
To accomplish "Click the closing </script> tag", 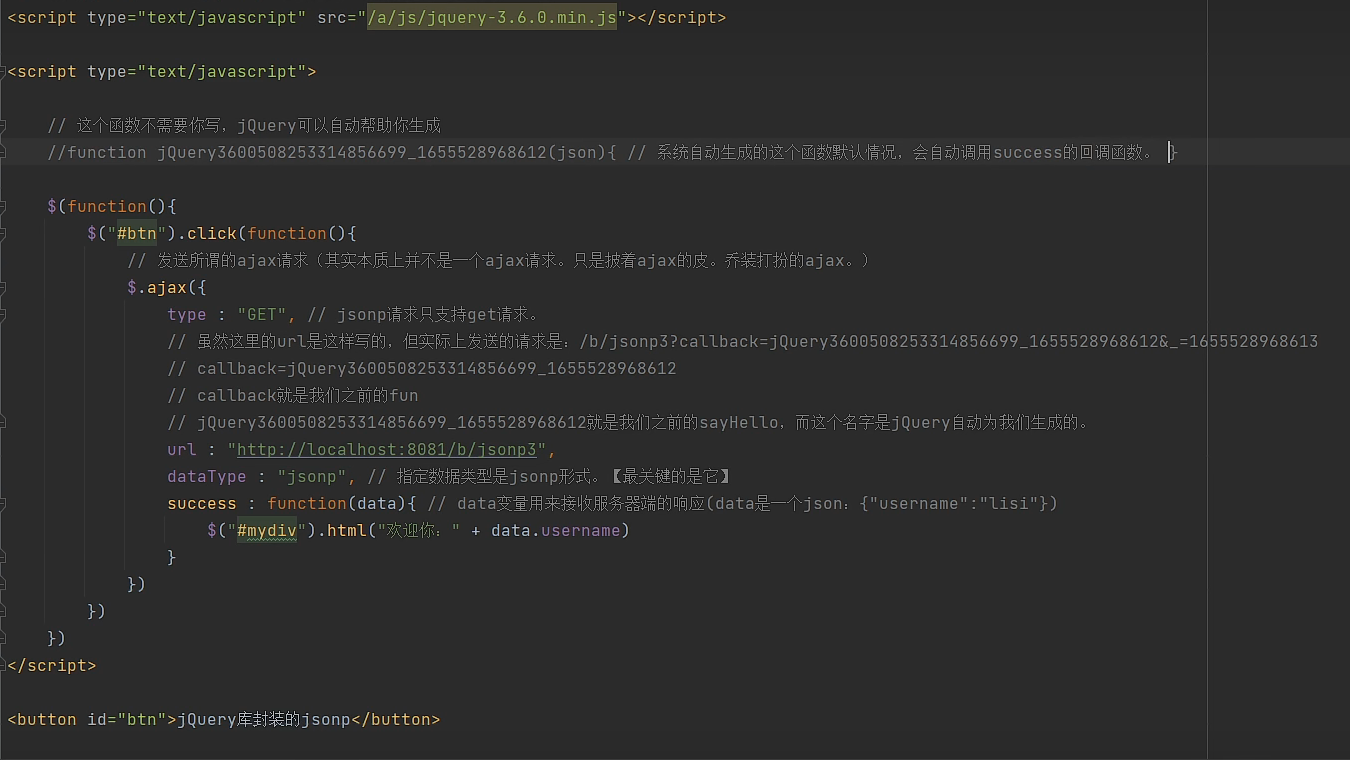I will click(x=51, y=665).
